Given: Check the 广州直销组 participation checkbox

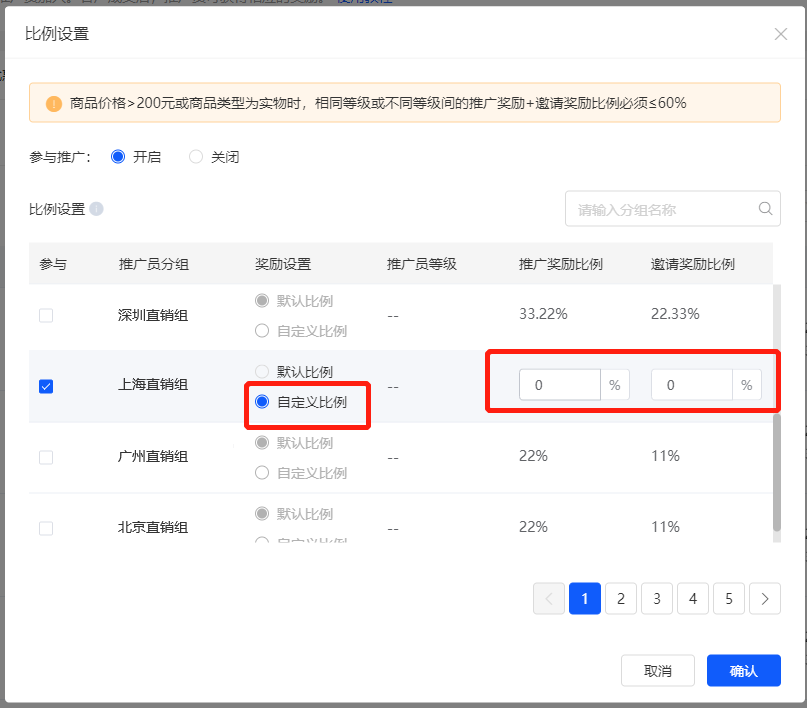Looking at the screenshot, I should (x=46, y=457).
